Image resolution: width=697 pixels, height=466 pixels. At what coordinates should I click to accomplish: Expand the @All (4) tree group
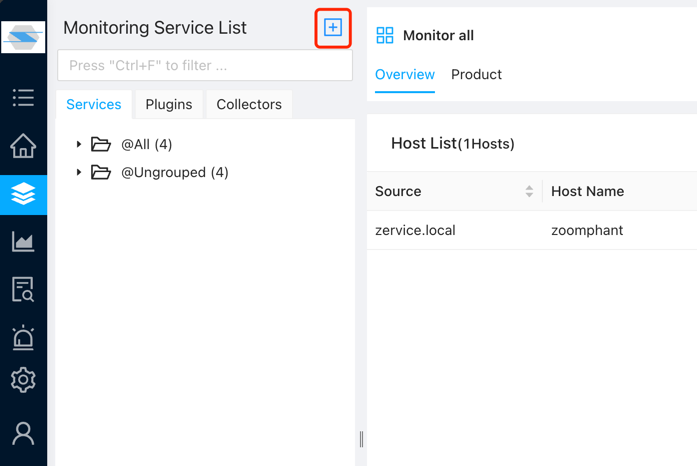(x=79, y=145)
